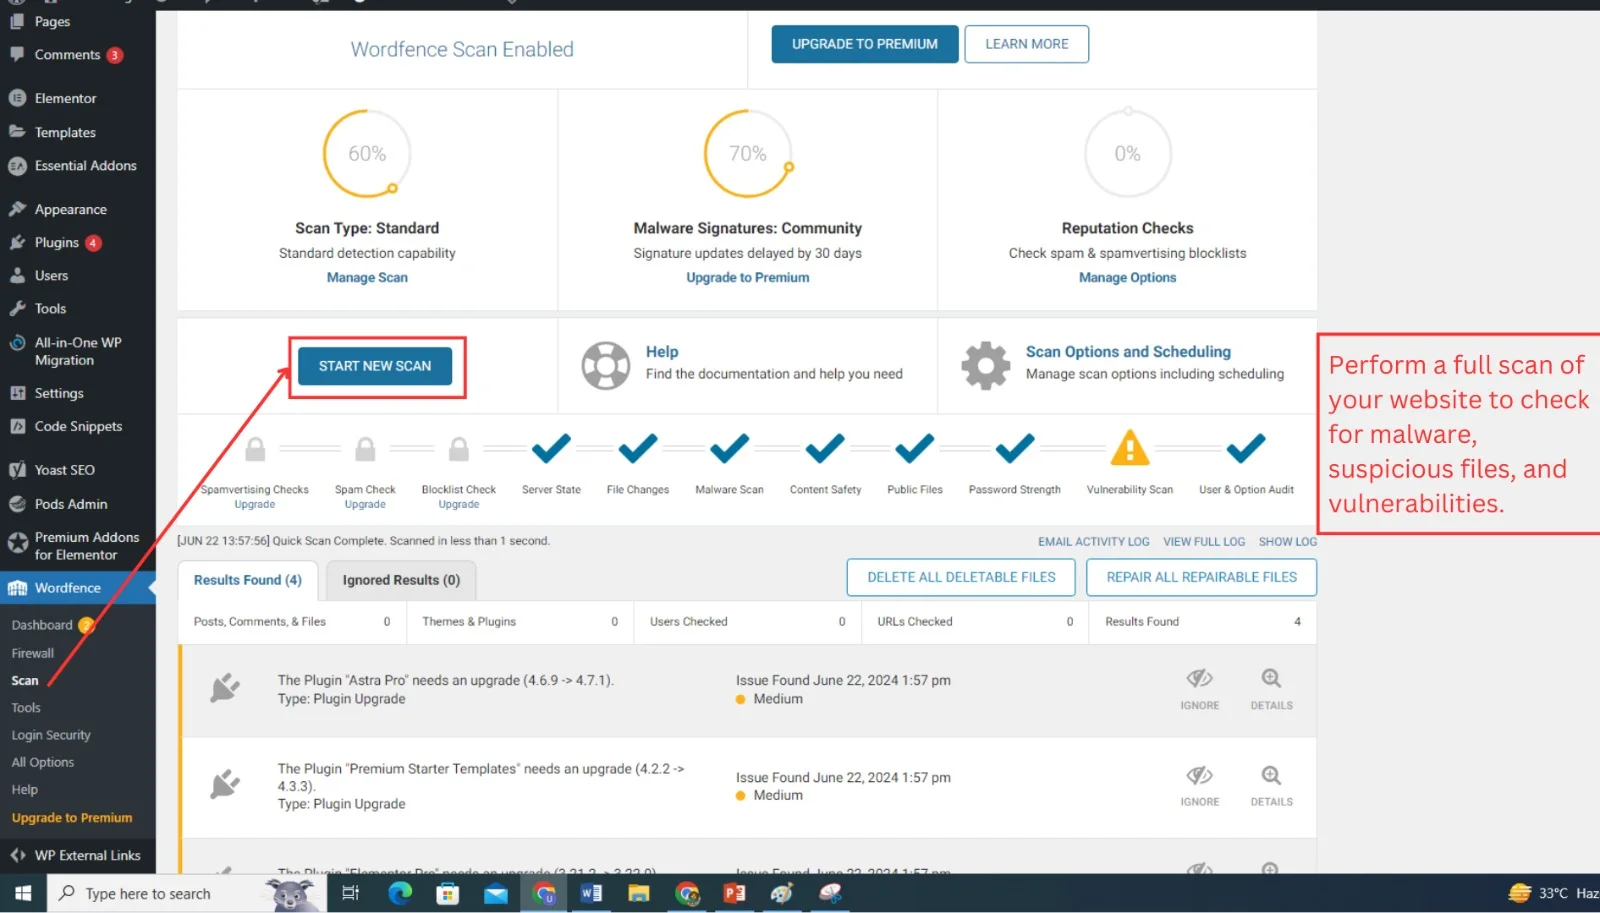Screen dimensions: 1600x913
Task: Open Wordfence All Options submenu item
Action: tap(43, 762)
